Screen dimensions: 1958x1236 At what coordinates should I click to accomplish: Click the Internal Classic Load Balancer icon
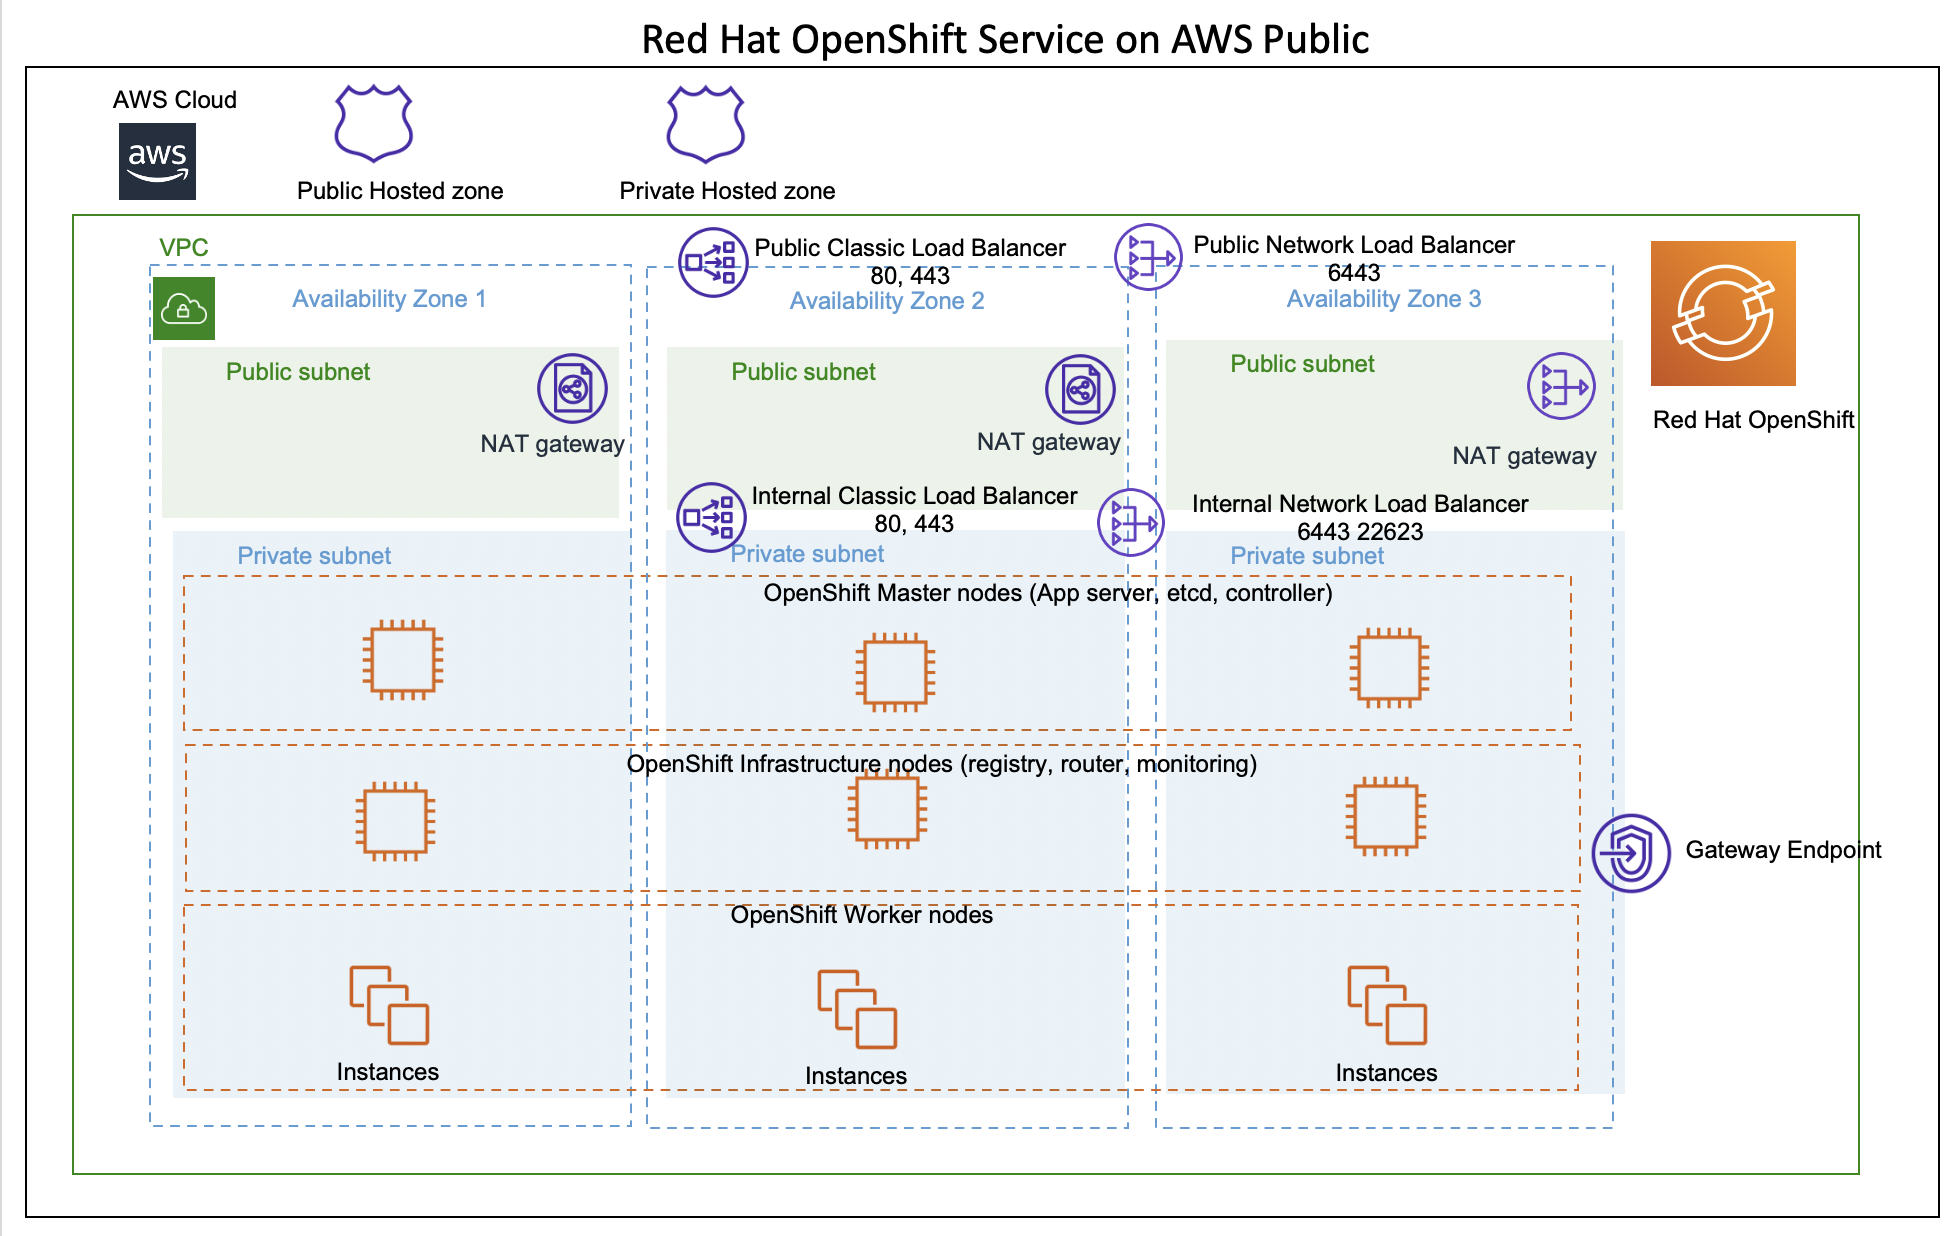[x=711, y=517]
